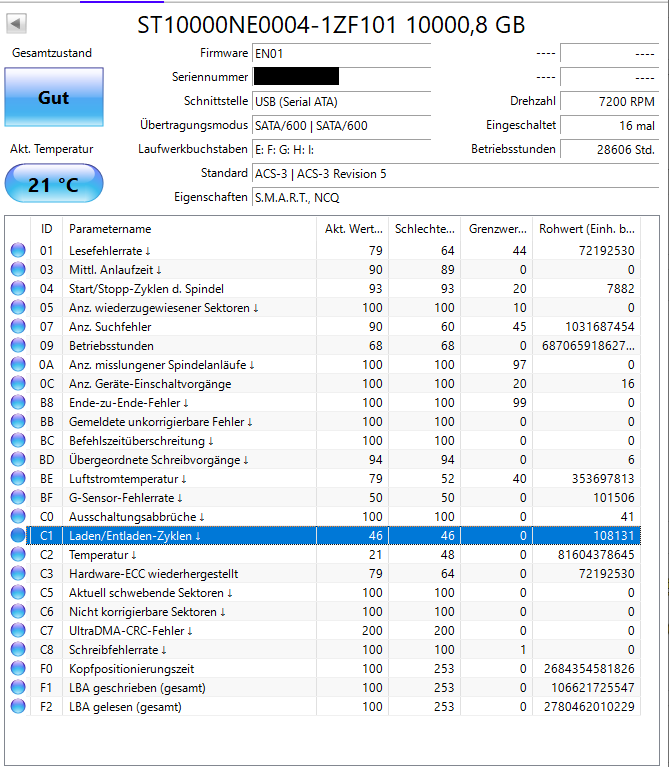Image resolution: width=669 pixels, height=767 pixels.
Task: Click status icon for Mittl. Anlaufzeit row
Action: point(18,270)
